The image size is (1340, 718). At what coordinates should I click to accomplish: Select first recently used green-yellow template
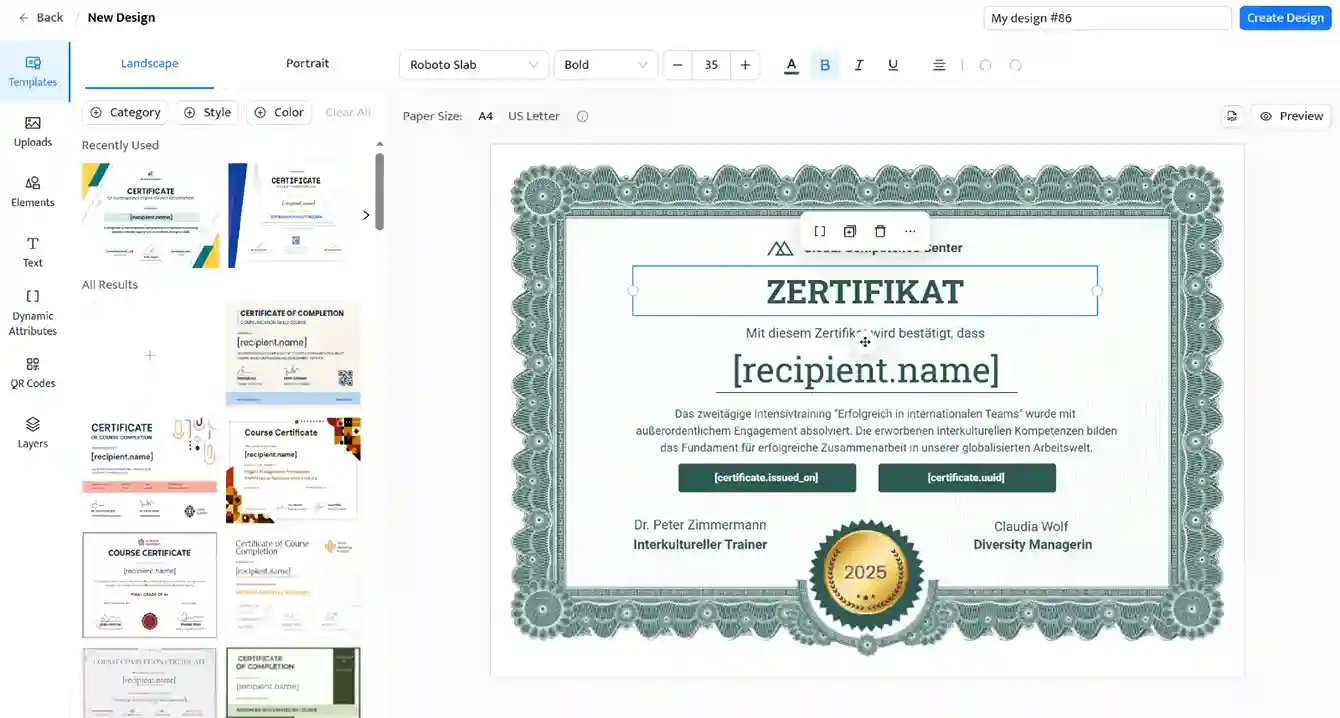[151, 216]
